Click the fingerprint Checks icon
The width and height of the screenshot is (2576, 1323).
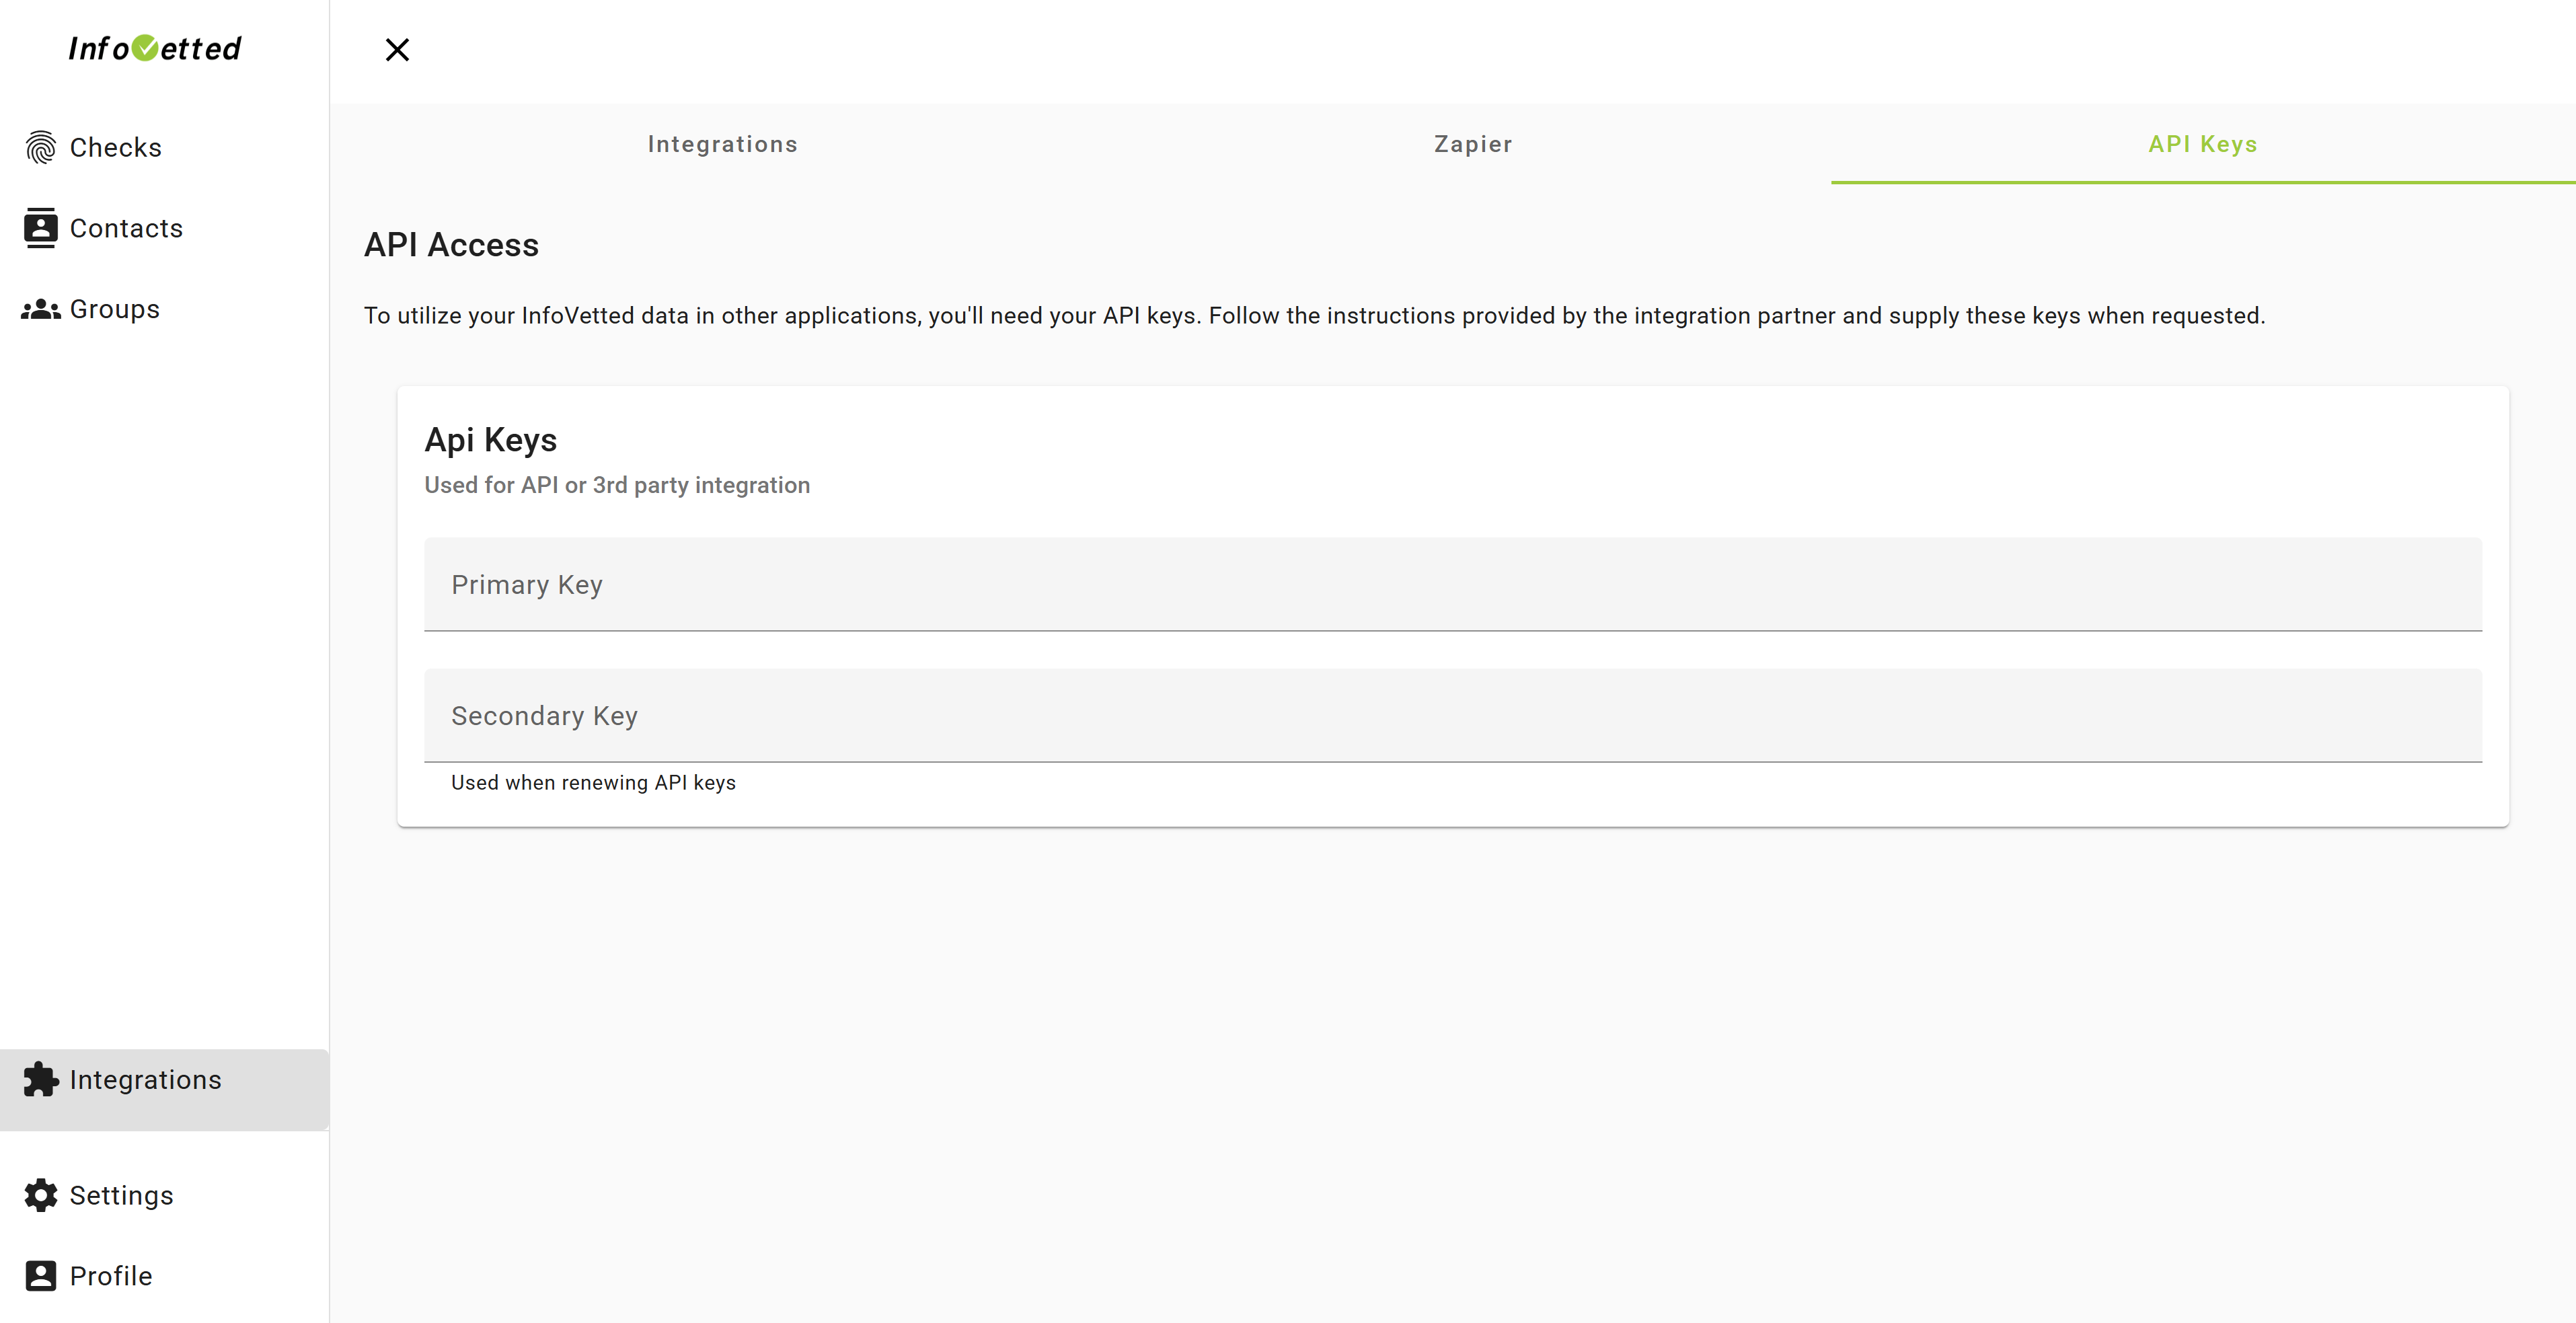[x=40, y=147]
